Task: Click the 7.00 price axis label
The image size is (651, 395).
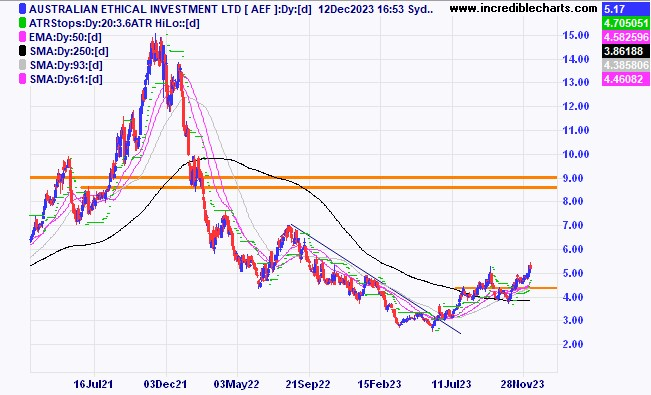Action: pyautogui.click(x=573, y=225)
